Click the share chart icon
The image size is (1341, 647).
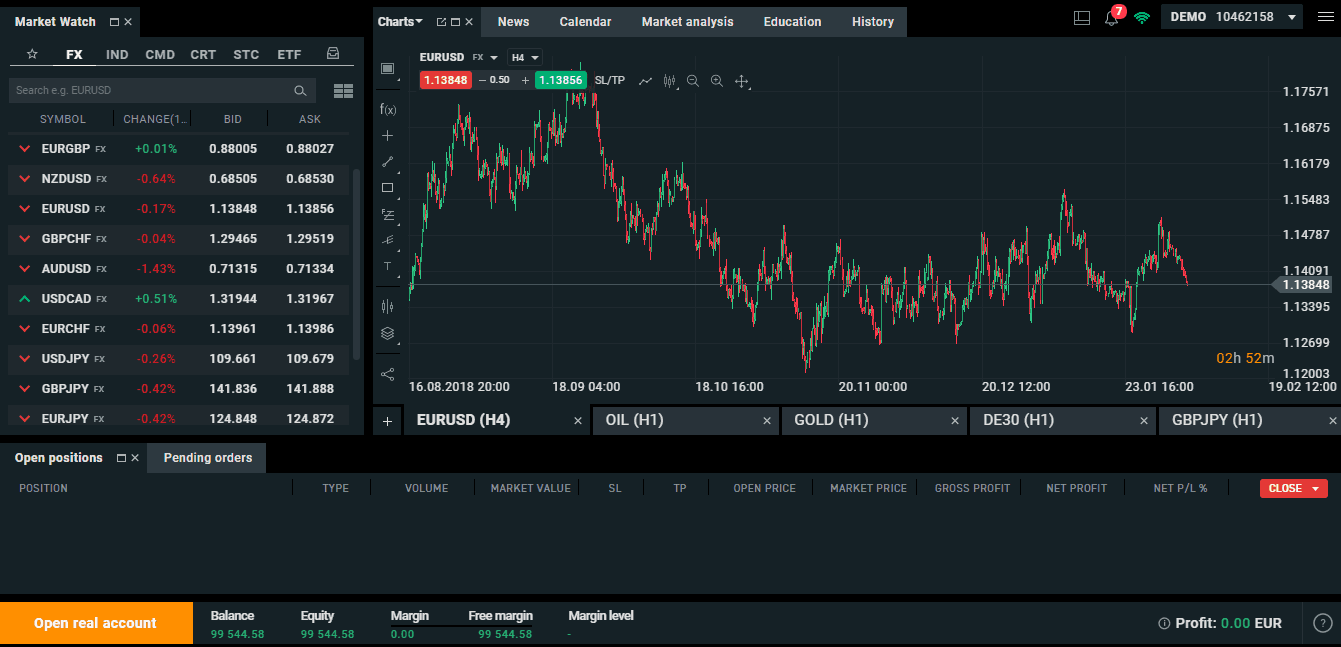coord(388,374)
